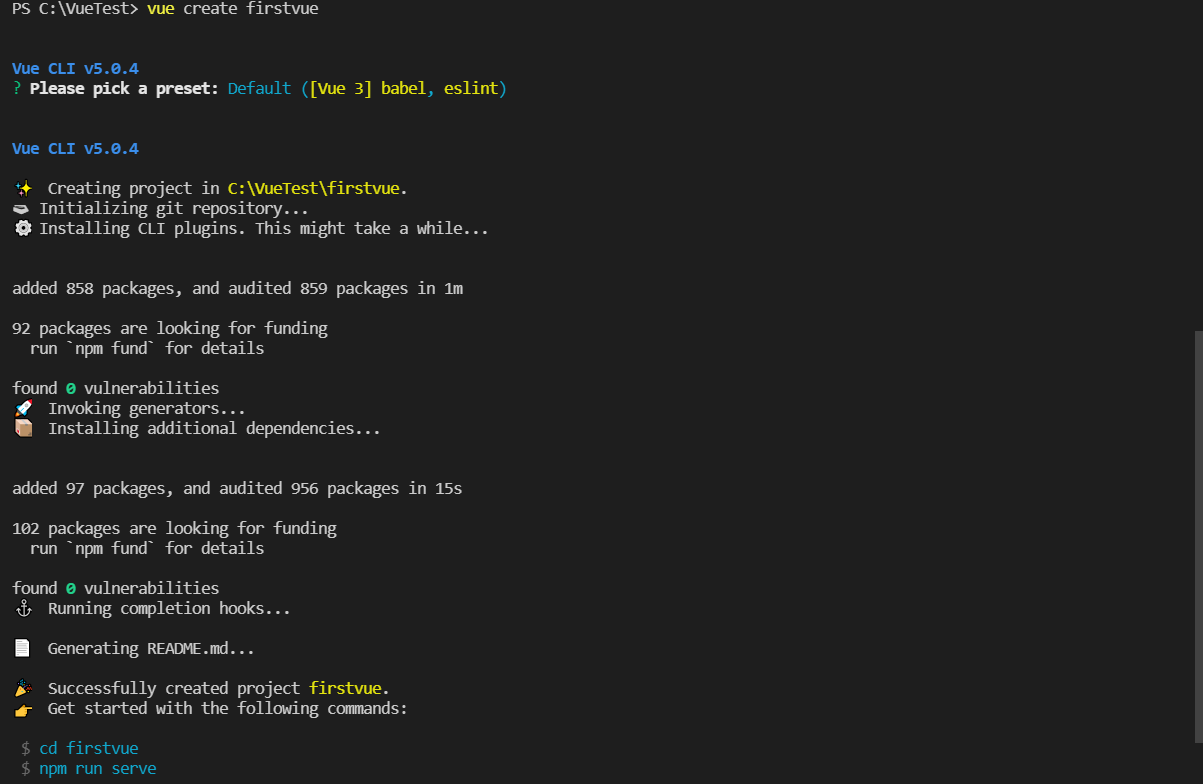Click pointing hand emoji before 'Get started'
The image size is (1203, 784).
point(24,708)
